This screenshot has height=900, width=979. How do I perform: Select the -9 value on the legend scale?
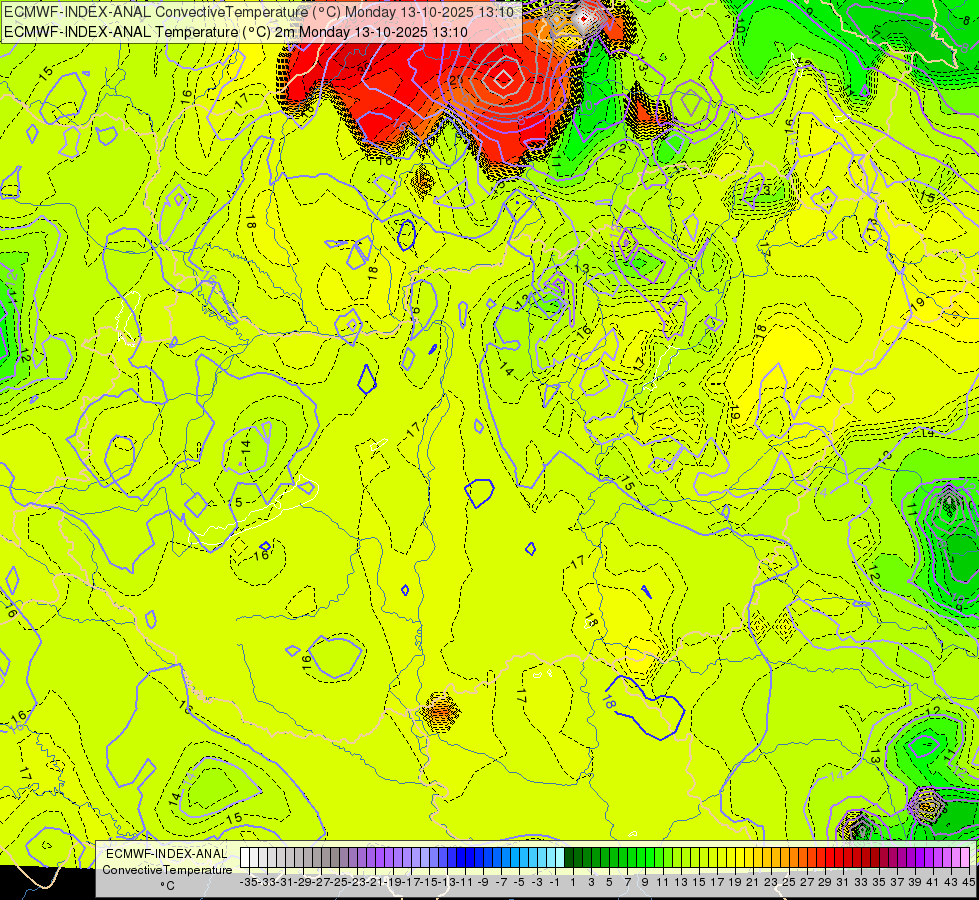[483, 882]
